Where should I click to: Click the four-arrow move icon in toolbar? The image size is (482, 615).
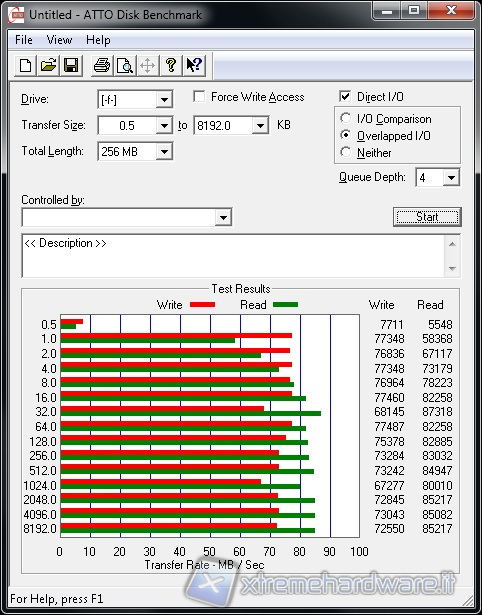click(x=147, y=65)
